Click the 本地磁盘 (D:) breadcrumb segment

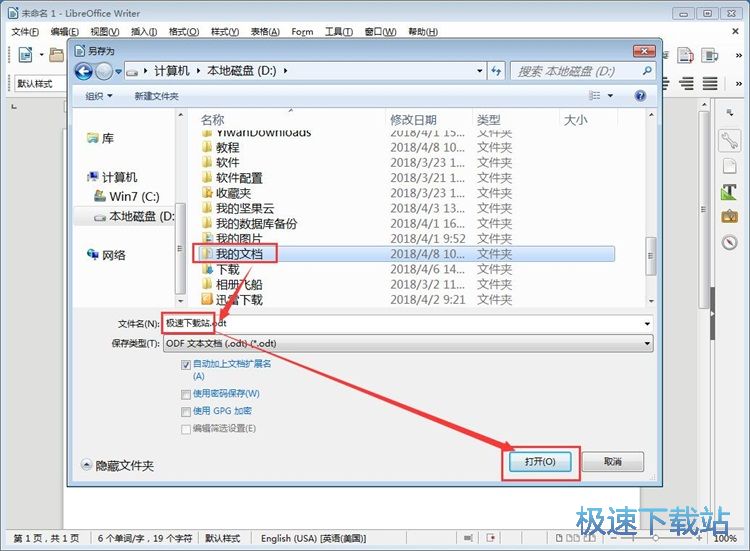click(242, 71)
